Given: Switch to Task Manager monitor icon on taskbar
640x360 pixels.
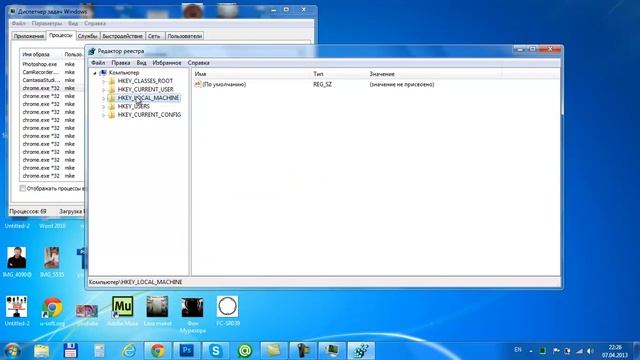Looking at the screenshot, I should click(332, 351).
